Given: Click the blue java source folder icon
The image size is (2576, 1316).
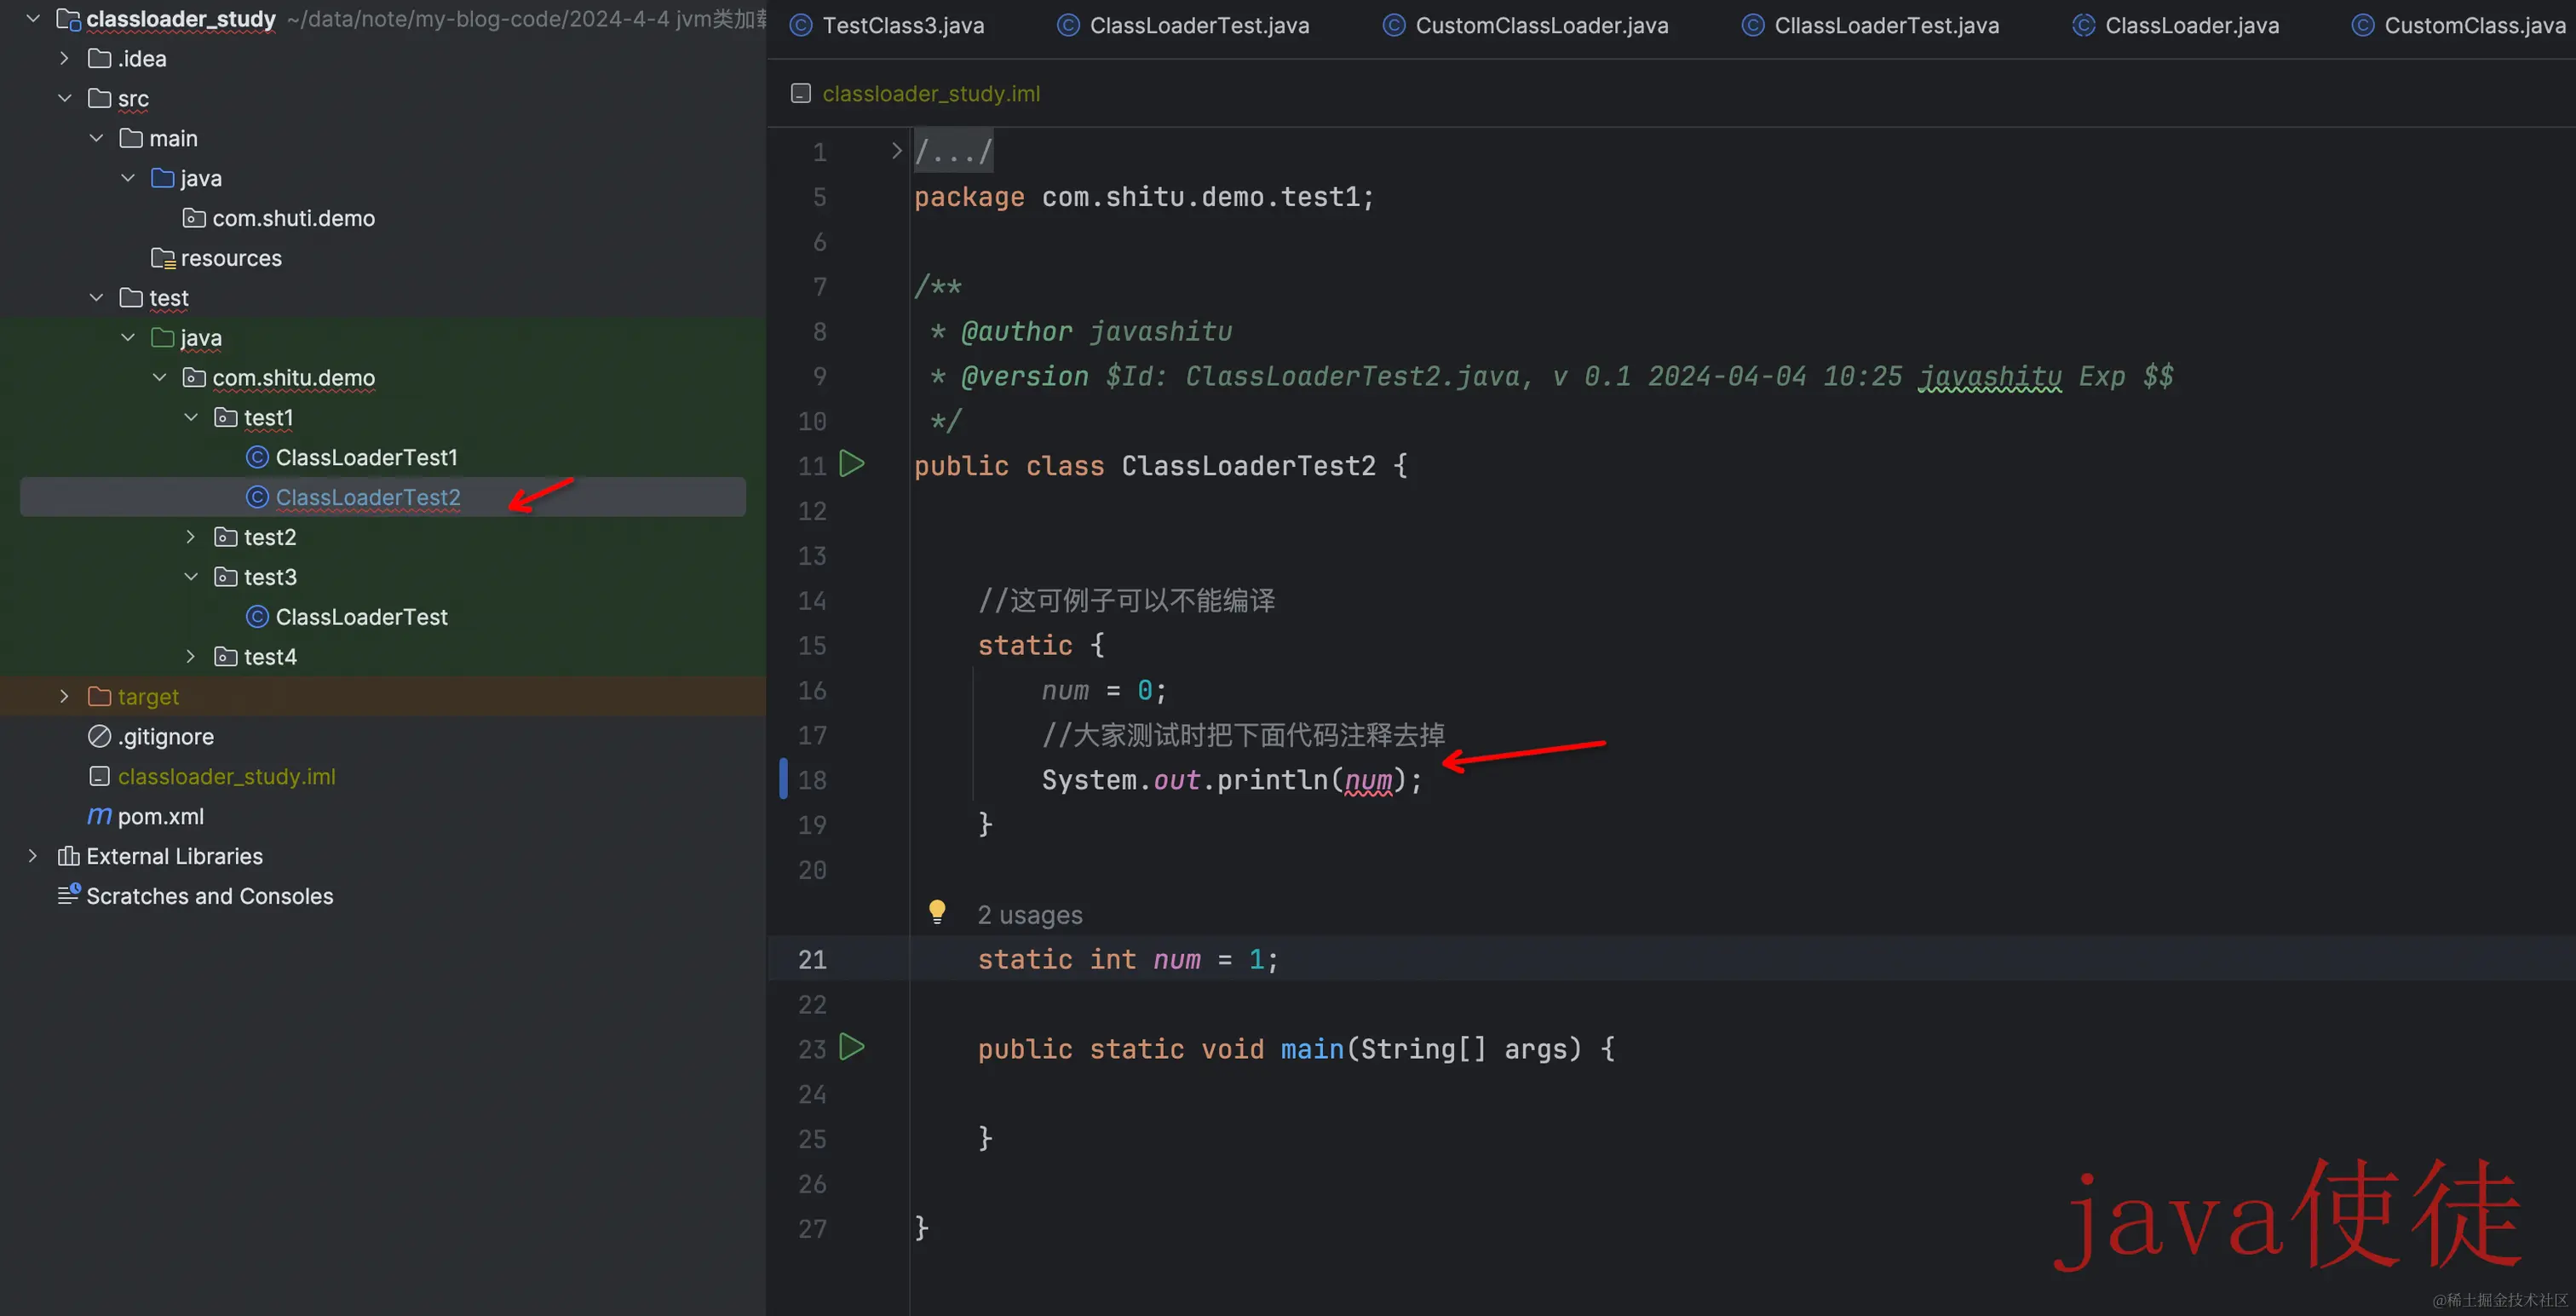Looking at the screenshot, I should pyautogui.click(x=162, y=178).
